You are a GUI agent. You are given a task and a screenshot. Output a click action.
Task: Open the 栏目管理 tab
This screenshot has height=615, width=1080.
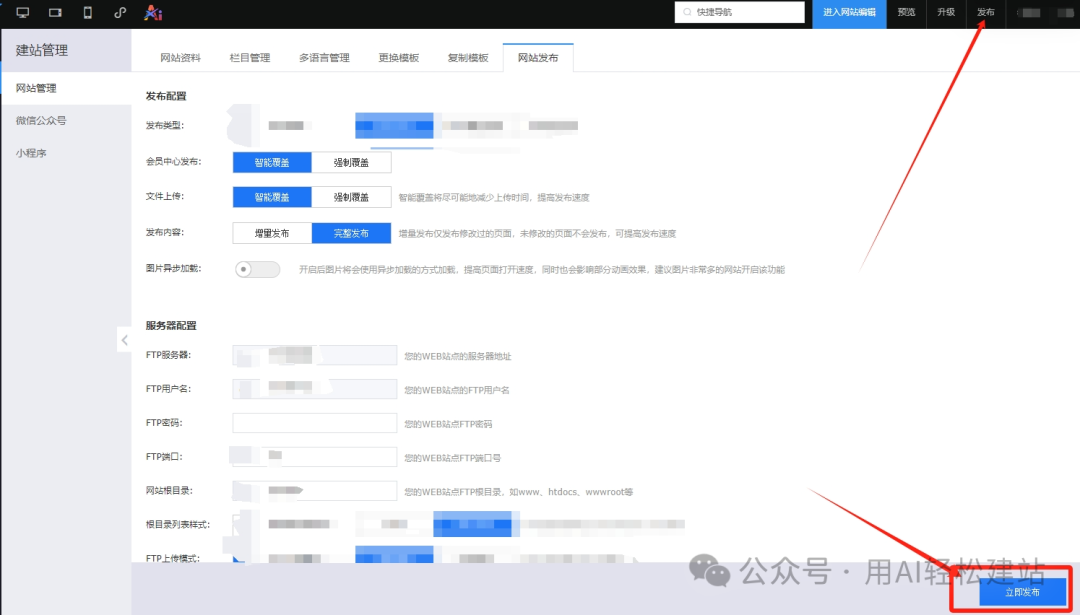click(x=249, y=57)
